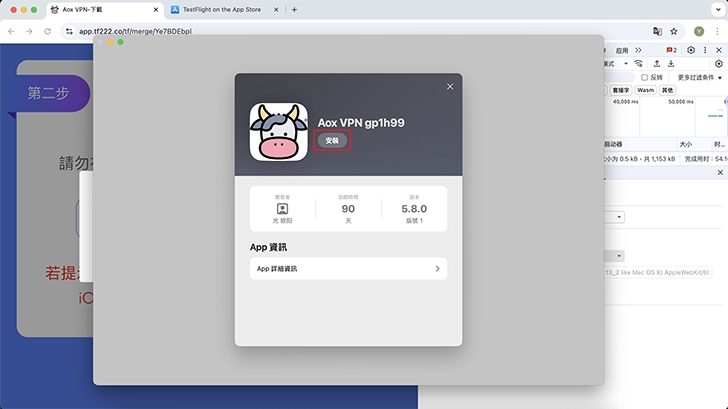Open a new browser tab
Viewport: 728px width, 409px height.
click(x=294, y=10)
